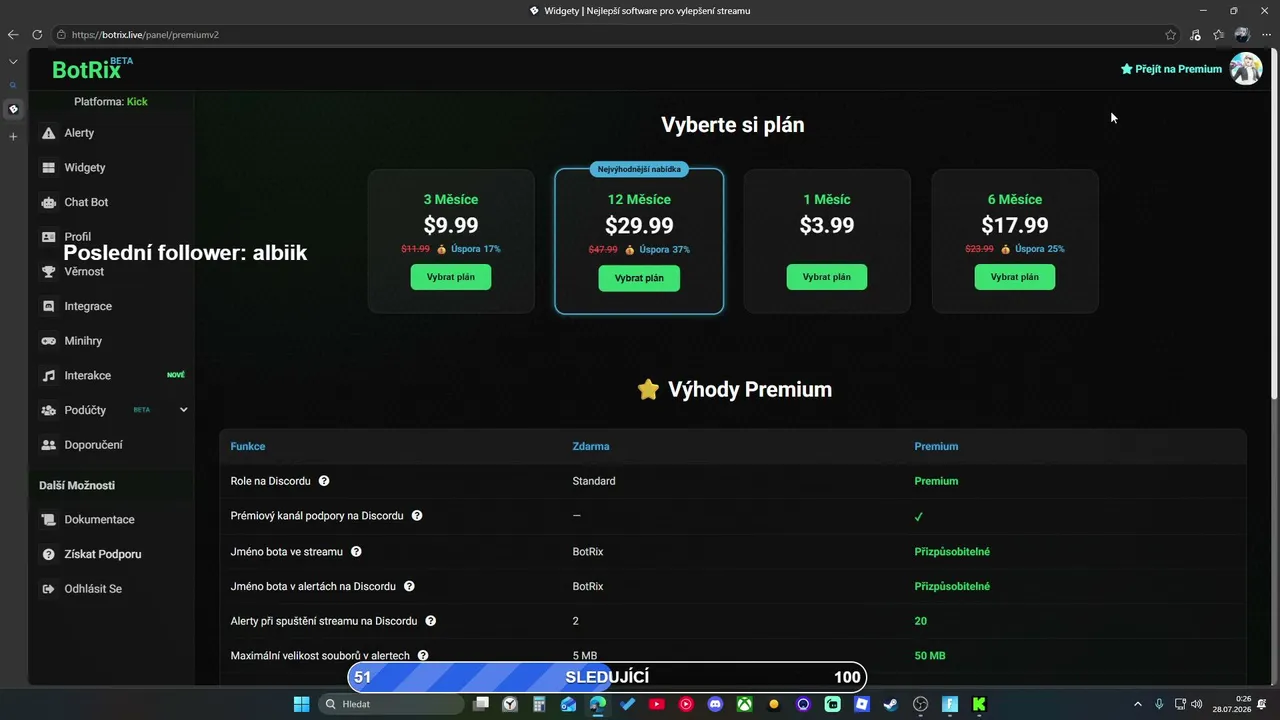Click the Zdarma column header
This screenshot has width=1280, height=720.
click(591, 447)
